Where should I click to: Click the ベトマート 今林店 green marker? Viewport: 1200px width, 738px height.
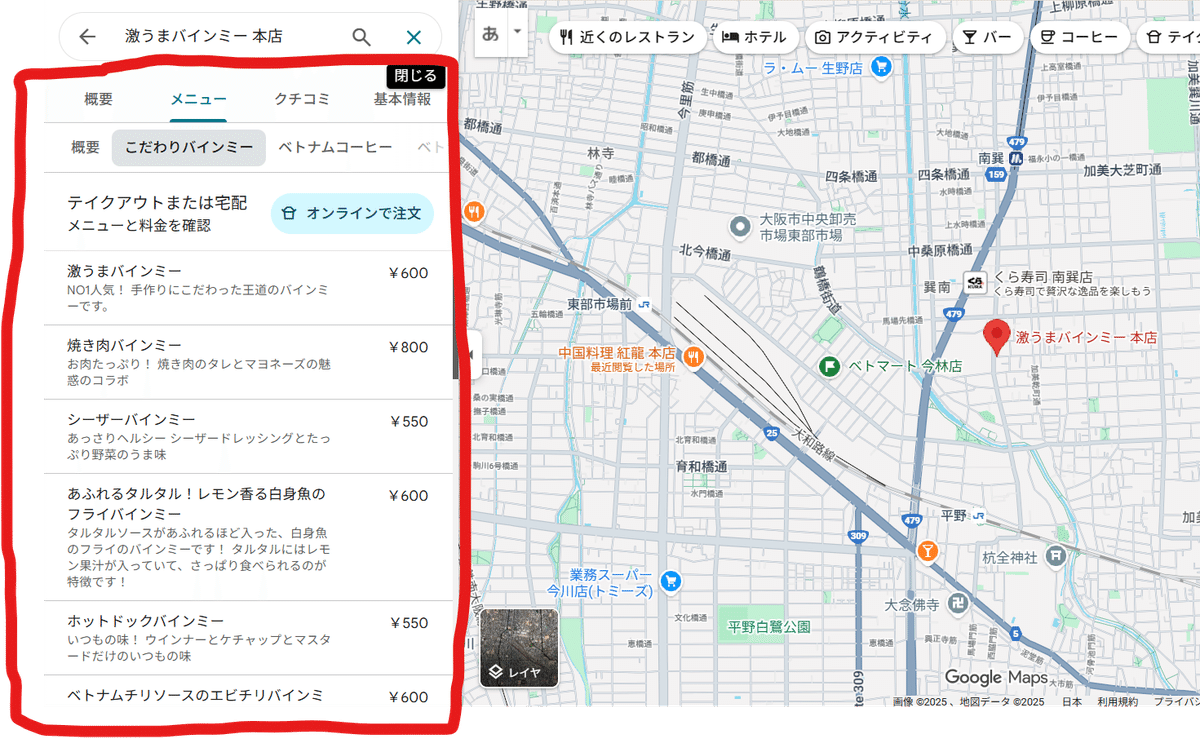pyautogui.click(x=828, y=367)
